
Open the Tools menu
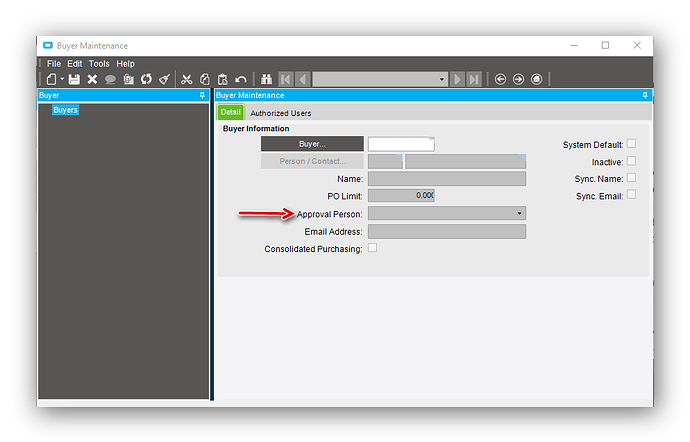click(99, 64)
